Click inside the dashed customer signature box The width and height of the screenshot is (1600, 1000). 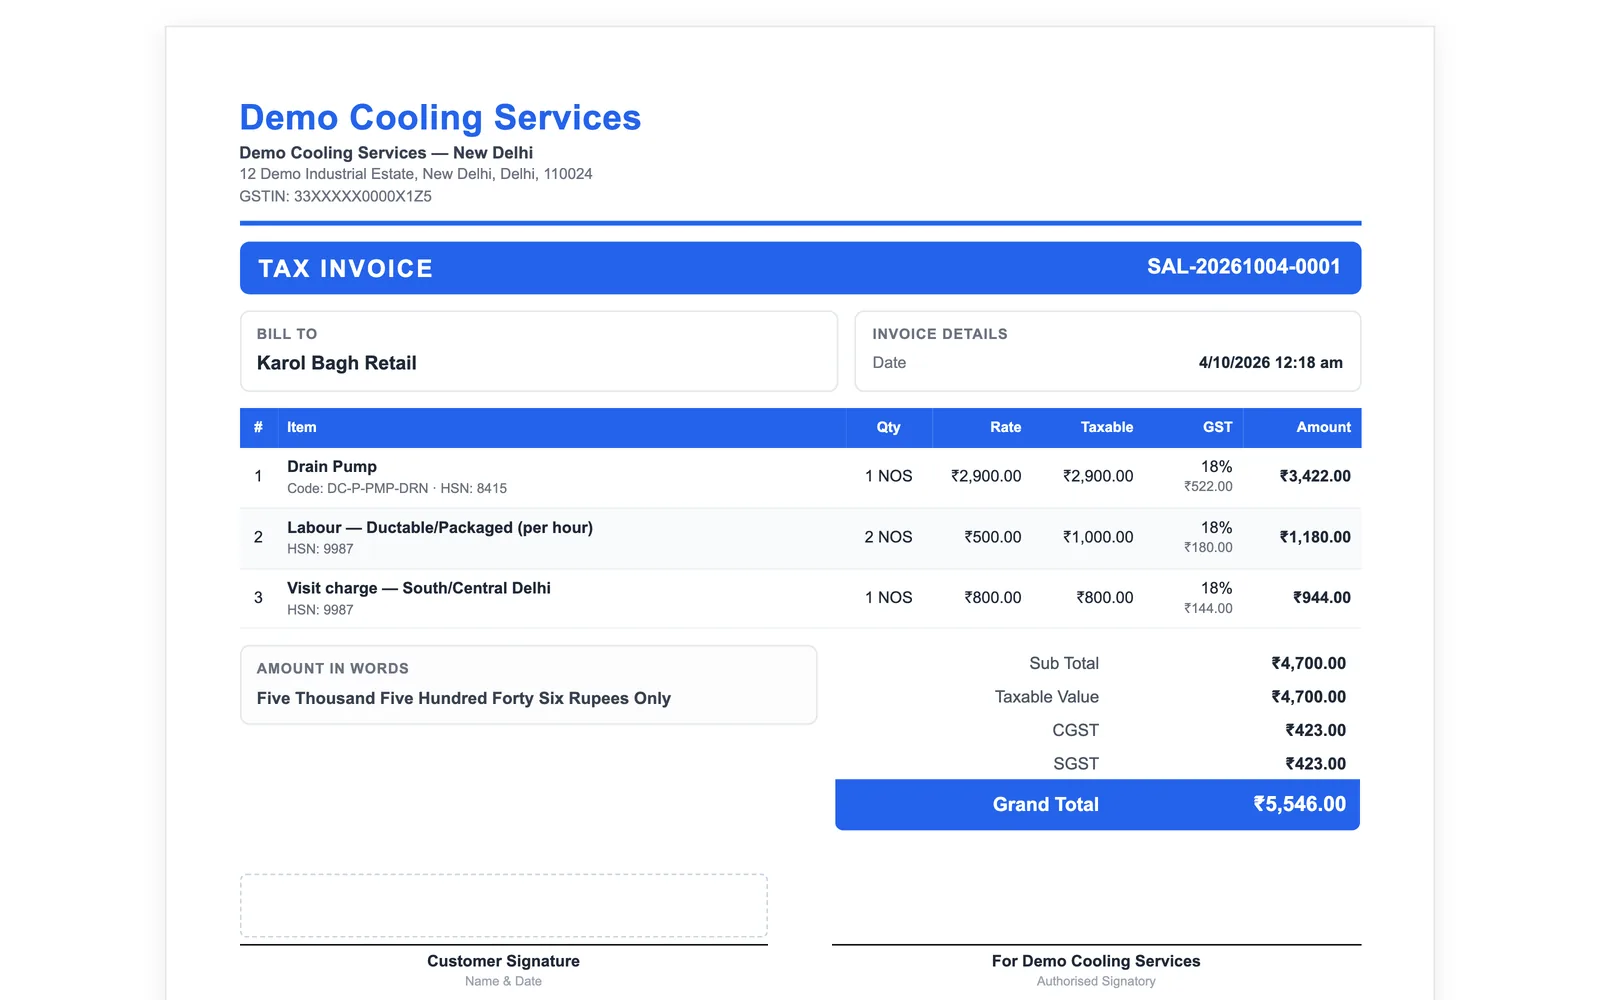point(504,906)
